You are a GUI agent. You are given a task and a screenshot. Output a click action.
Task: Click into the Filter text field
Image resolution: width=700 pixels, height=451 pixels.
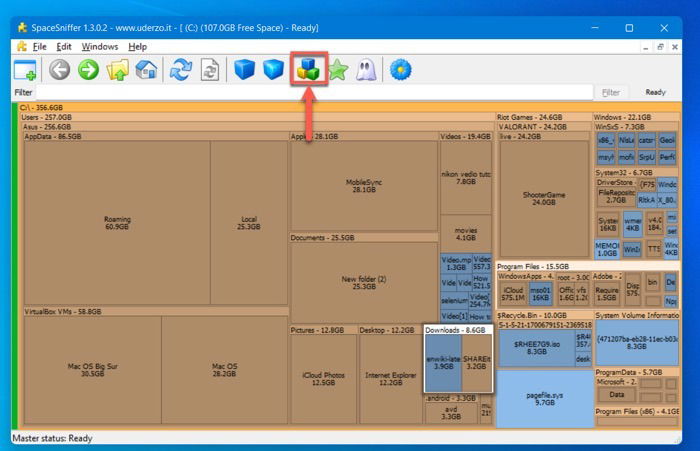click(x=314, y=92)
